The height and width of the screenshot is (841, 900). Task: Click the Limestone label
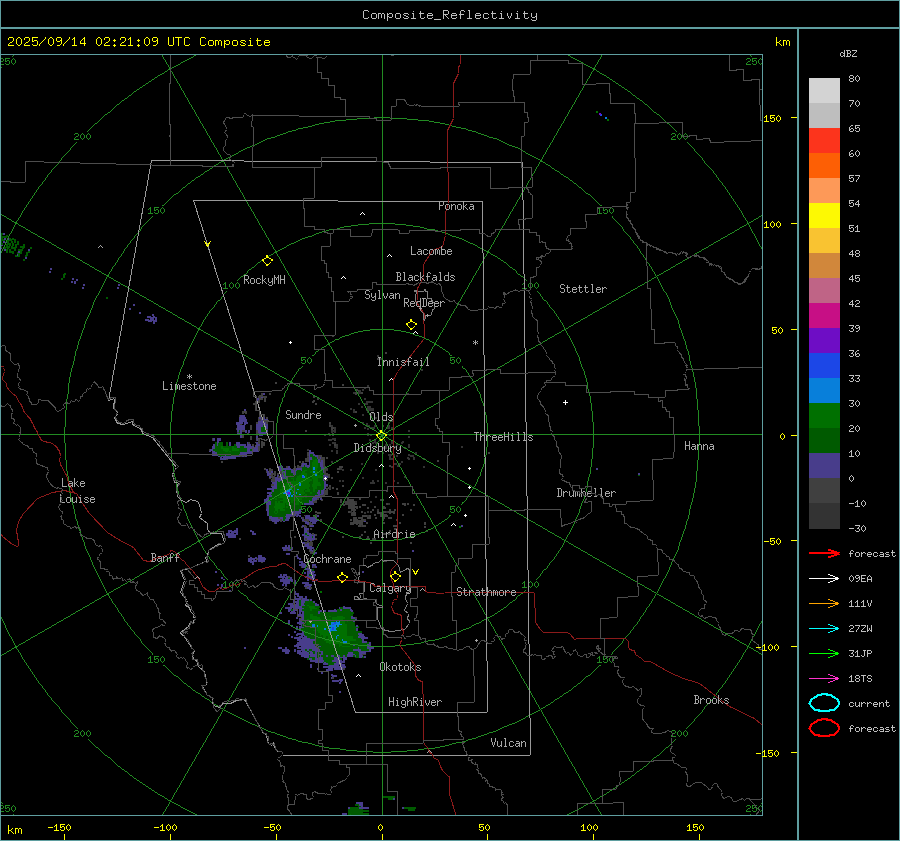[x=189, y=386]
